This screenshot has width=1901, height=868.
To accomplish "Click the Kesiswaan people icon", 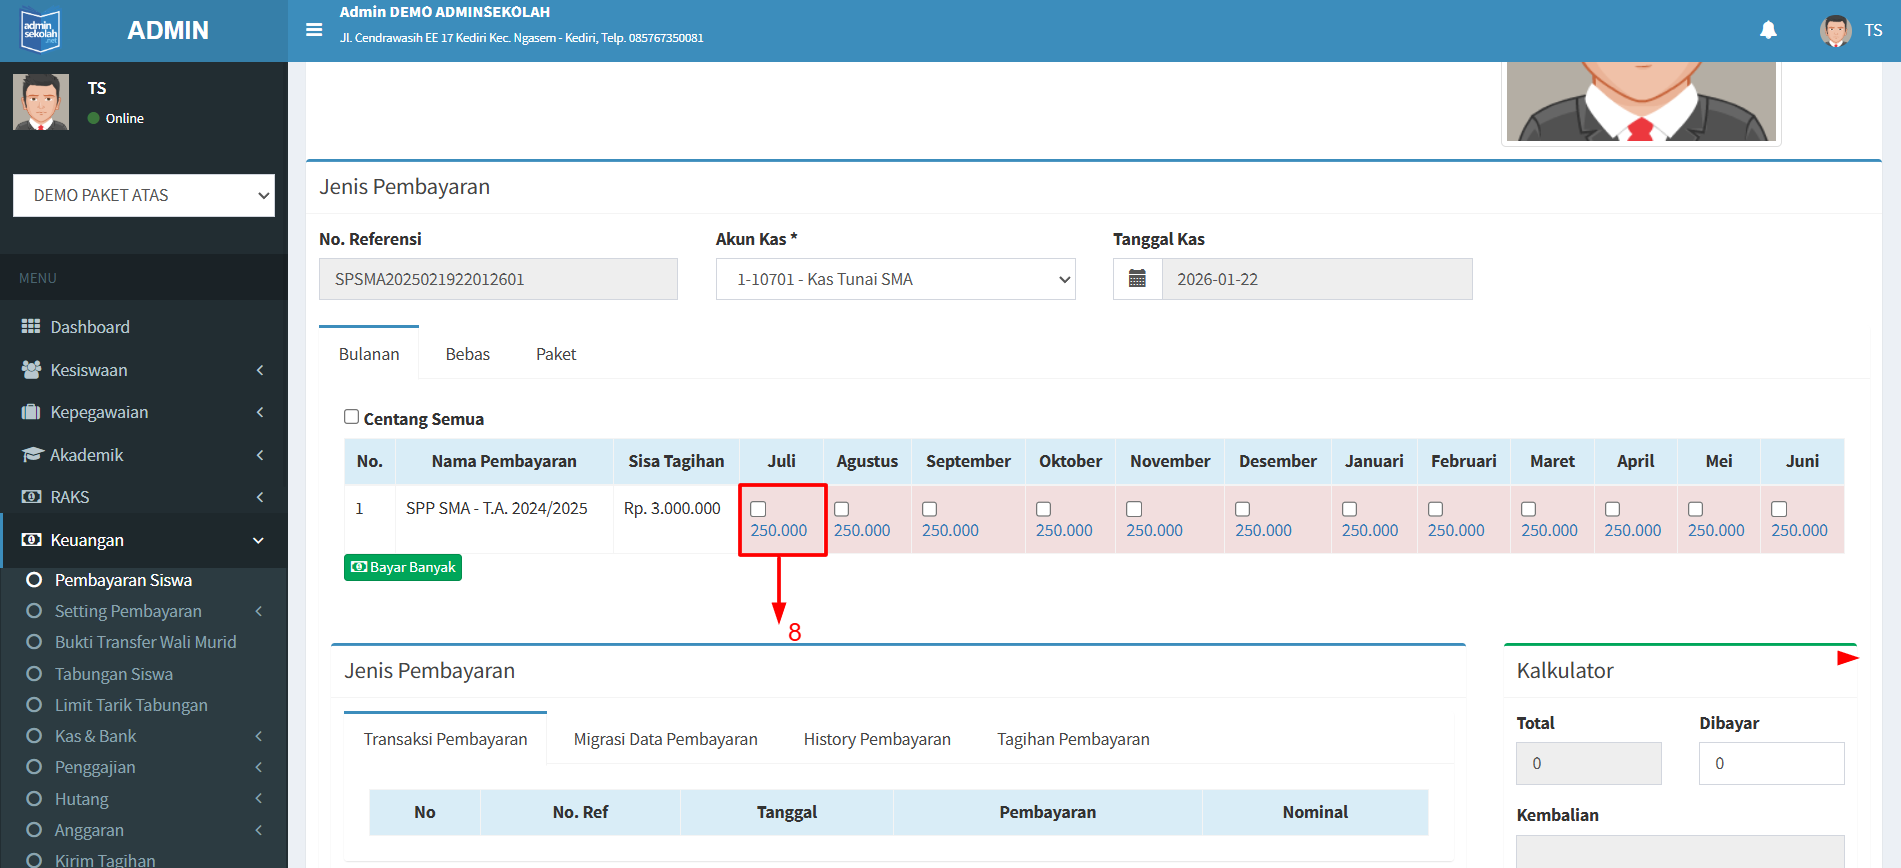I will coord(31,370).
